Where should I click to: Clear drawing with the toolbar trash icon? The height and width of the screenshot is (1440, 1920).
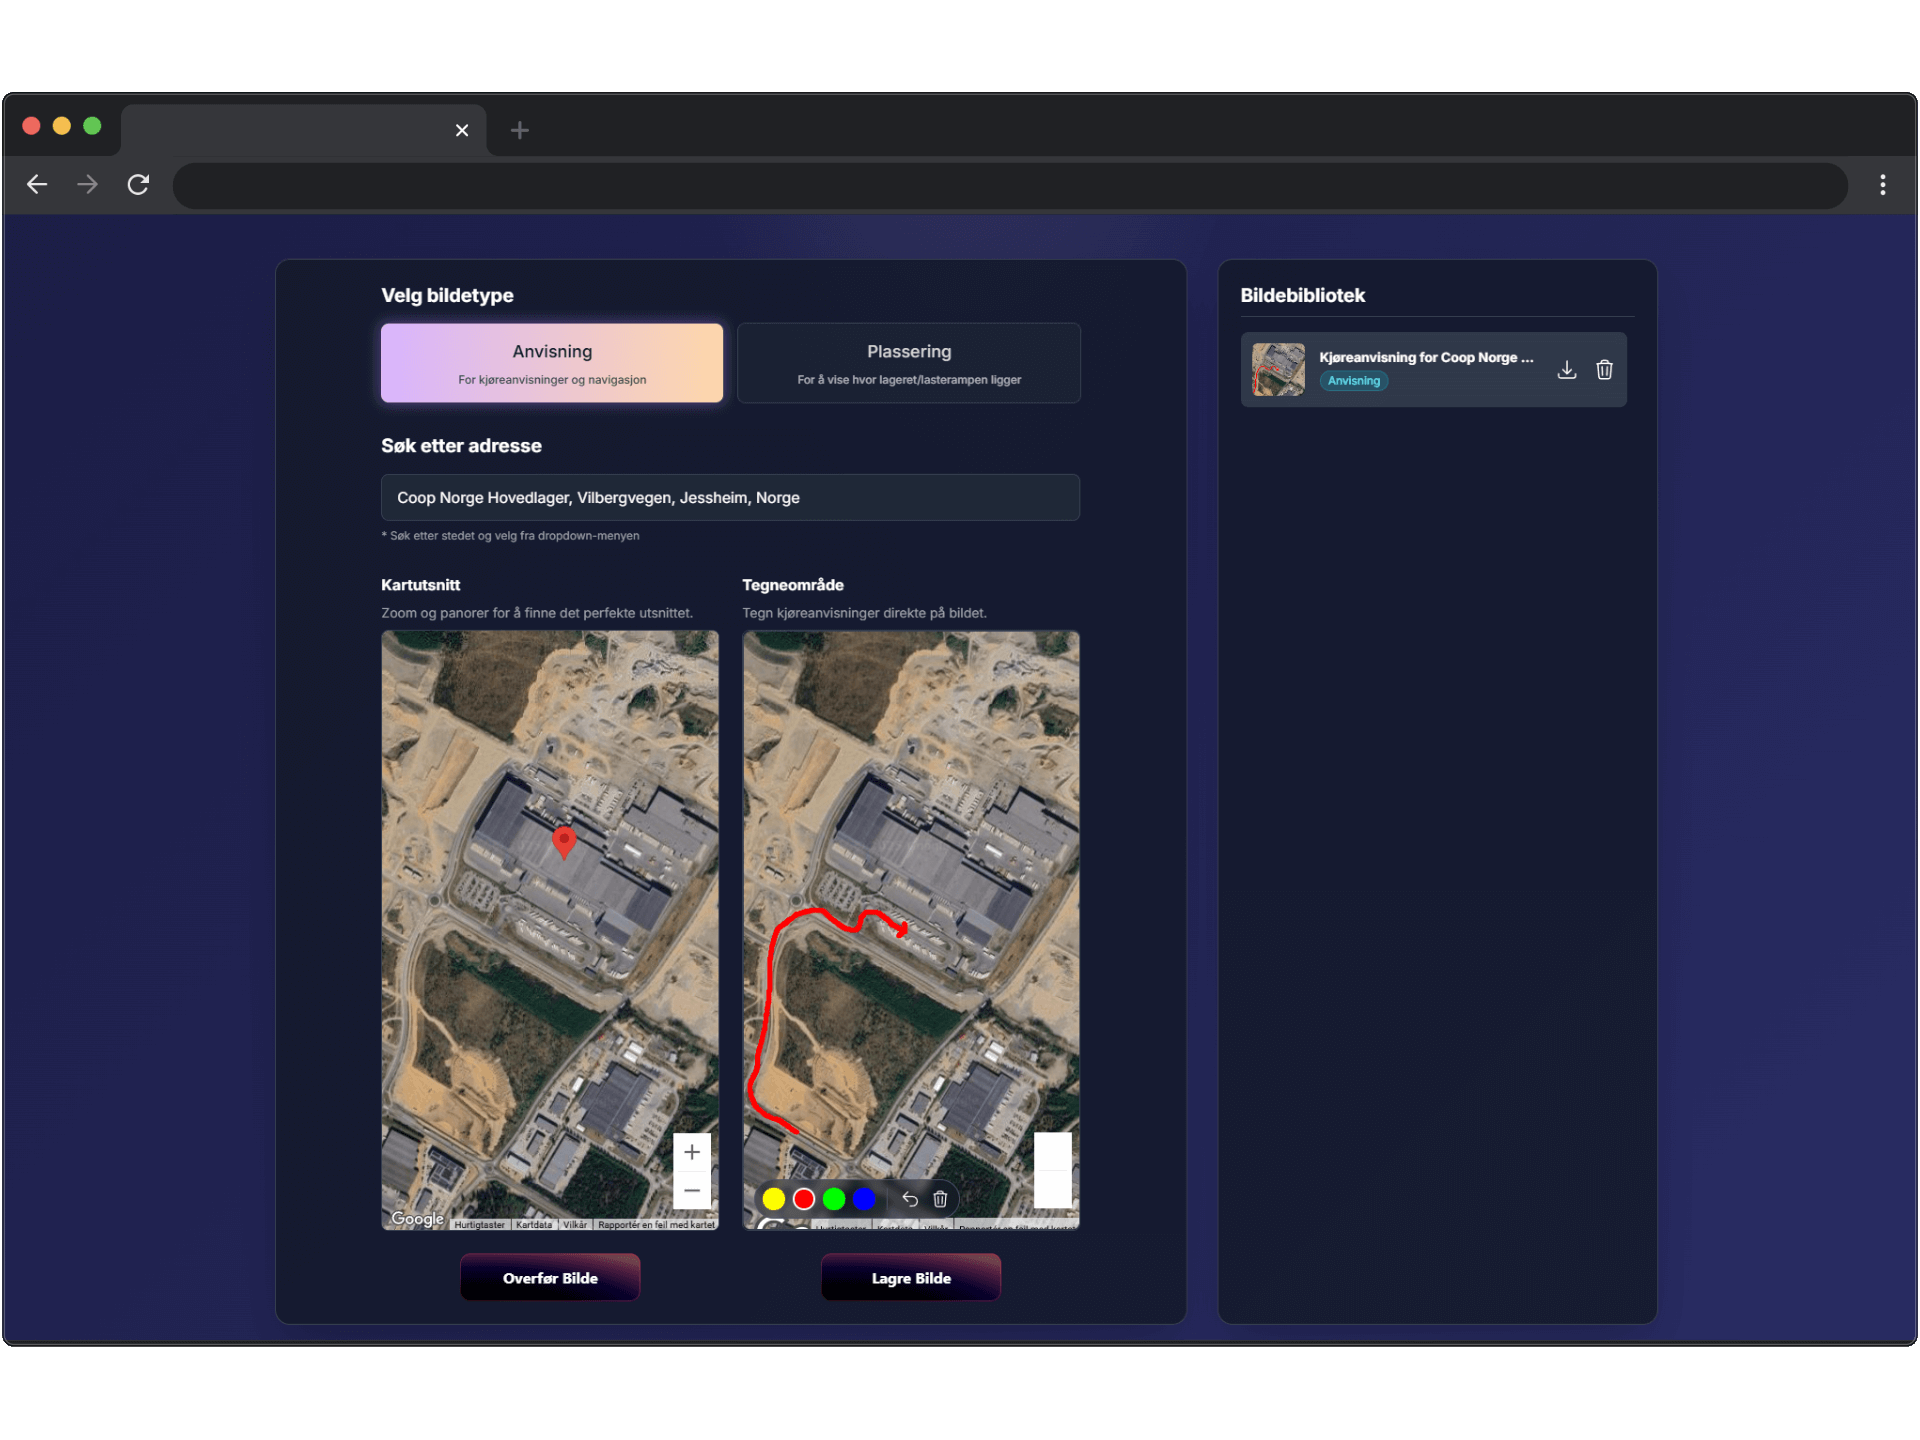click(940, 1198)
